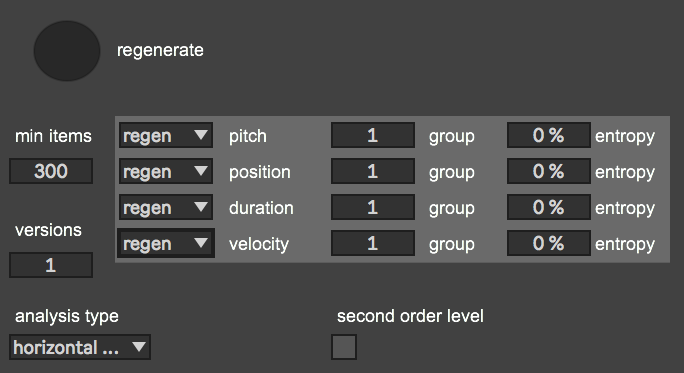Open the pitch regen dropdown

(166, 135)
